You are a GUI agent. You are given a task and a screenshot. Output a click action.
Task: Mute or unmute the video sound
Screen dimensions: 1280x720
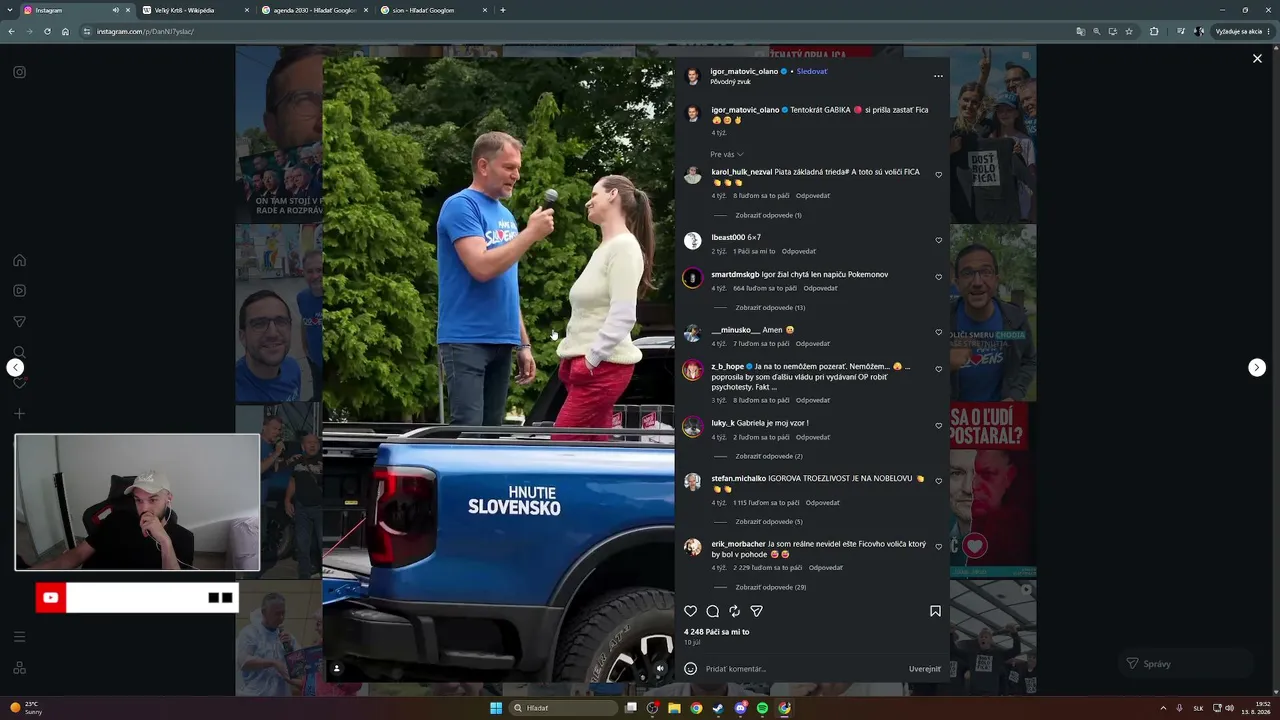pos(659,668)
